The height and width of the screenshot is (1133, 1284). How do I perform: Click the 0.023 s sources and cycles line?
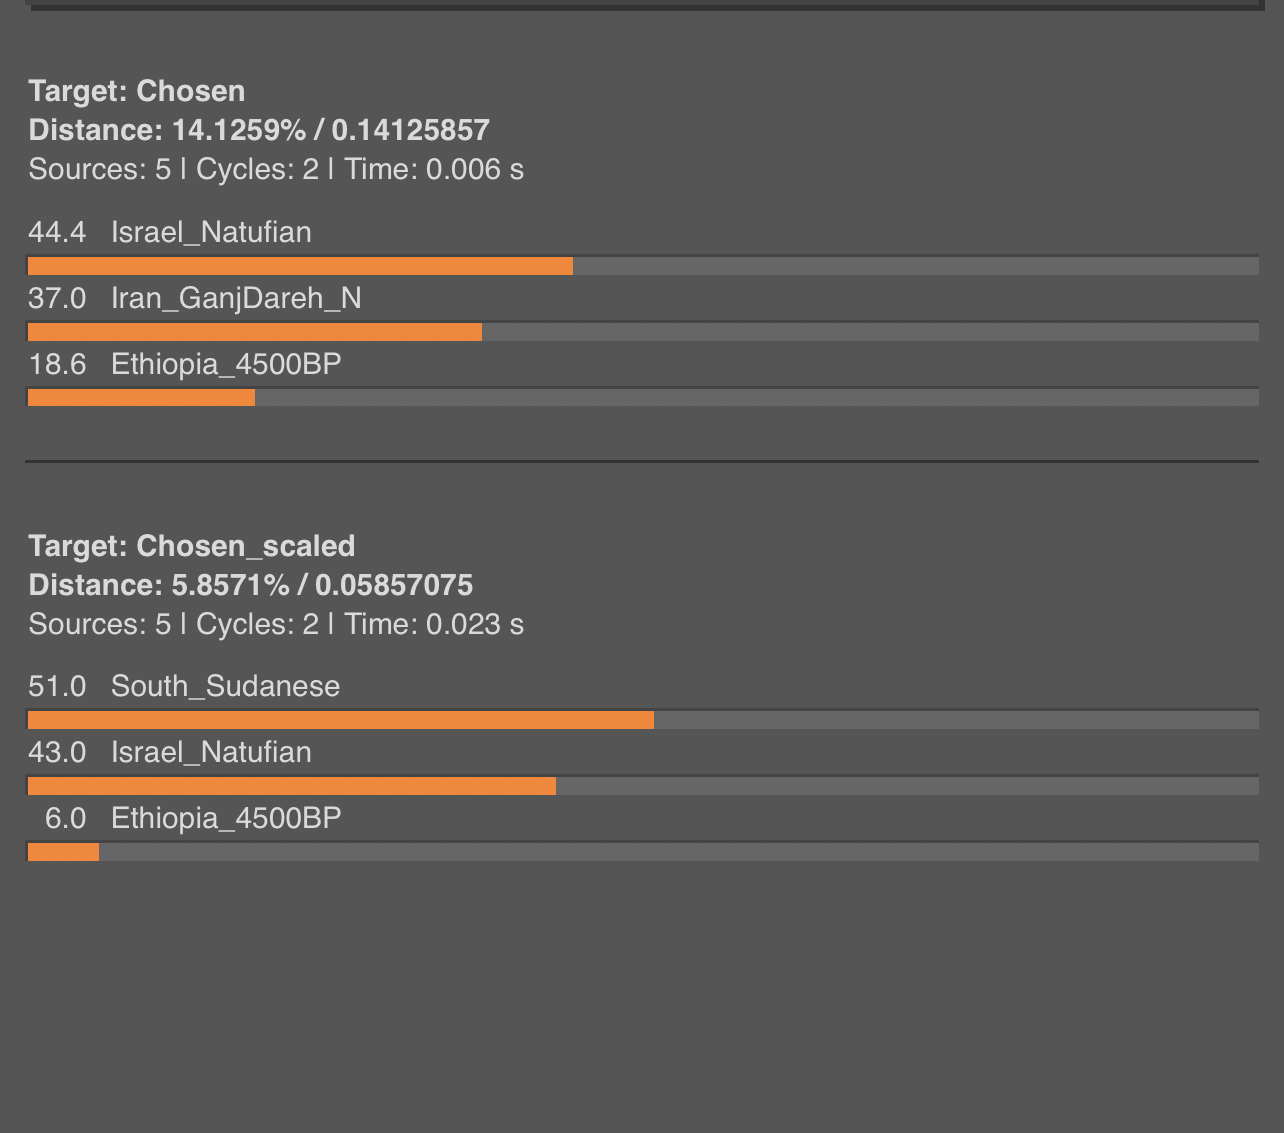(276, 624)
